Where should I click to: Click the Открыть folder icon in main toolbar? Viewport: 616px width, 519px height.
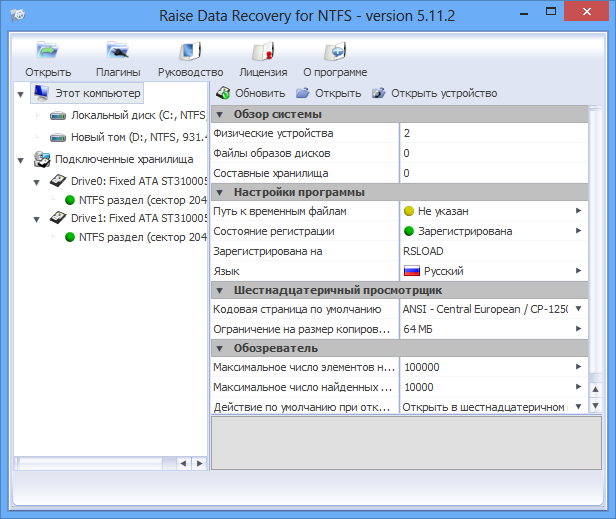coord(48,50)
